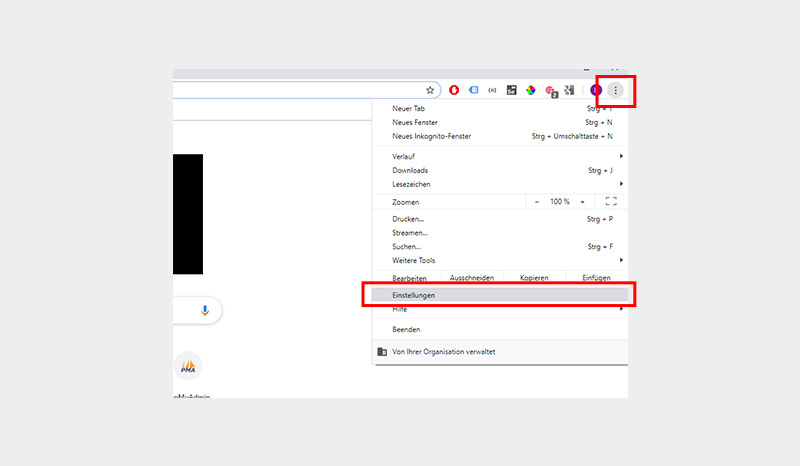This screenshot has width=800, height=466.
Task: Click the bookmark star in address bar
Action: pos(430,90)
